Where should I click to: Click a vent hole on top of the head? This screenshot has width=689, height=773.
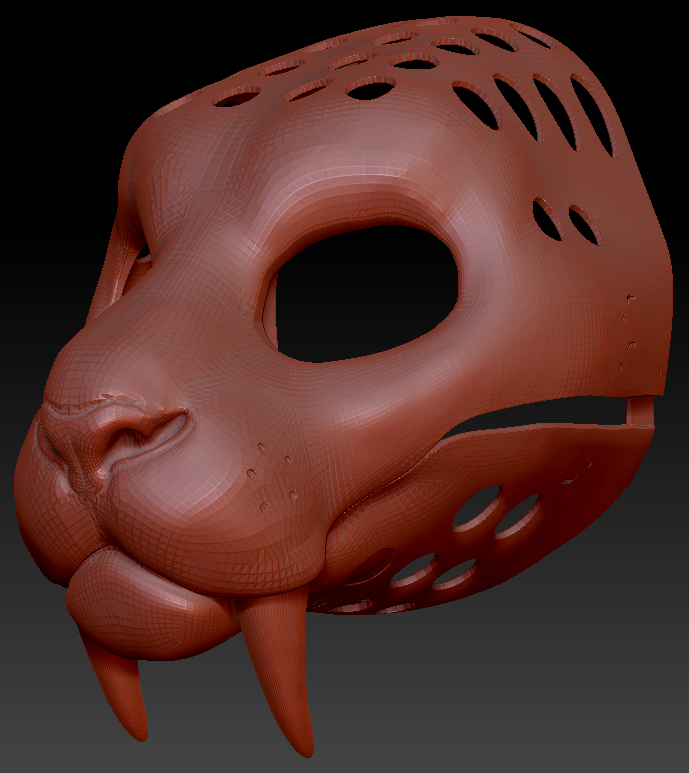click(370, 90)
